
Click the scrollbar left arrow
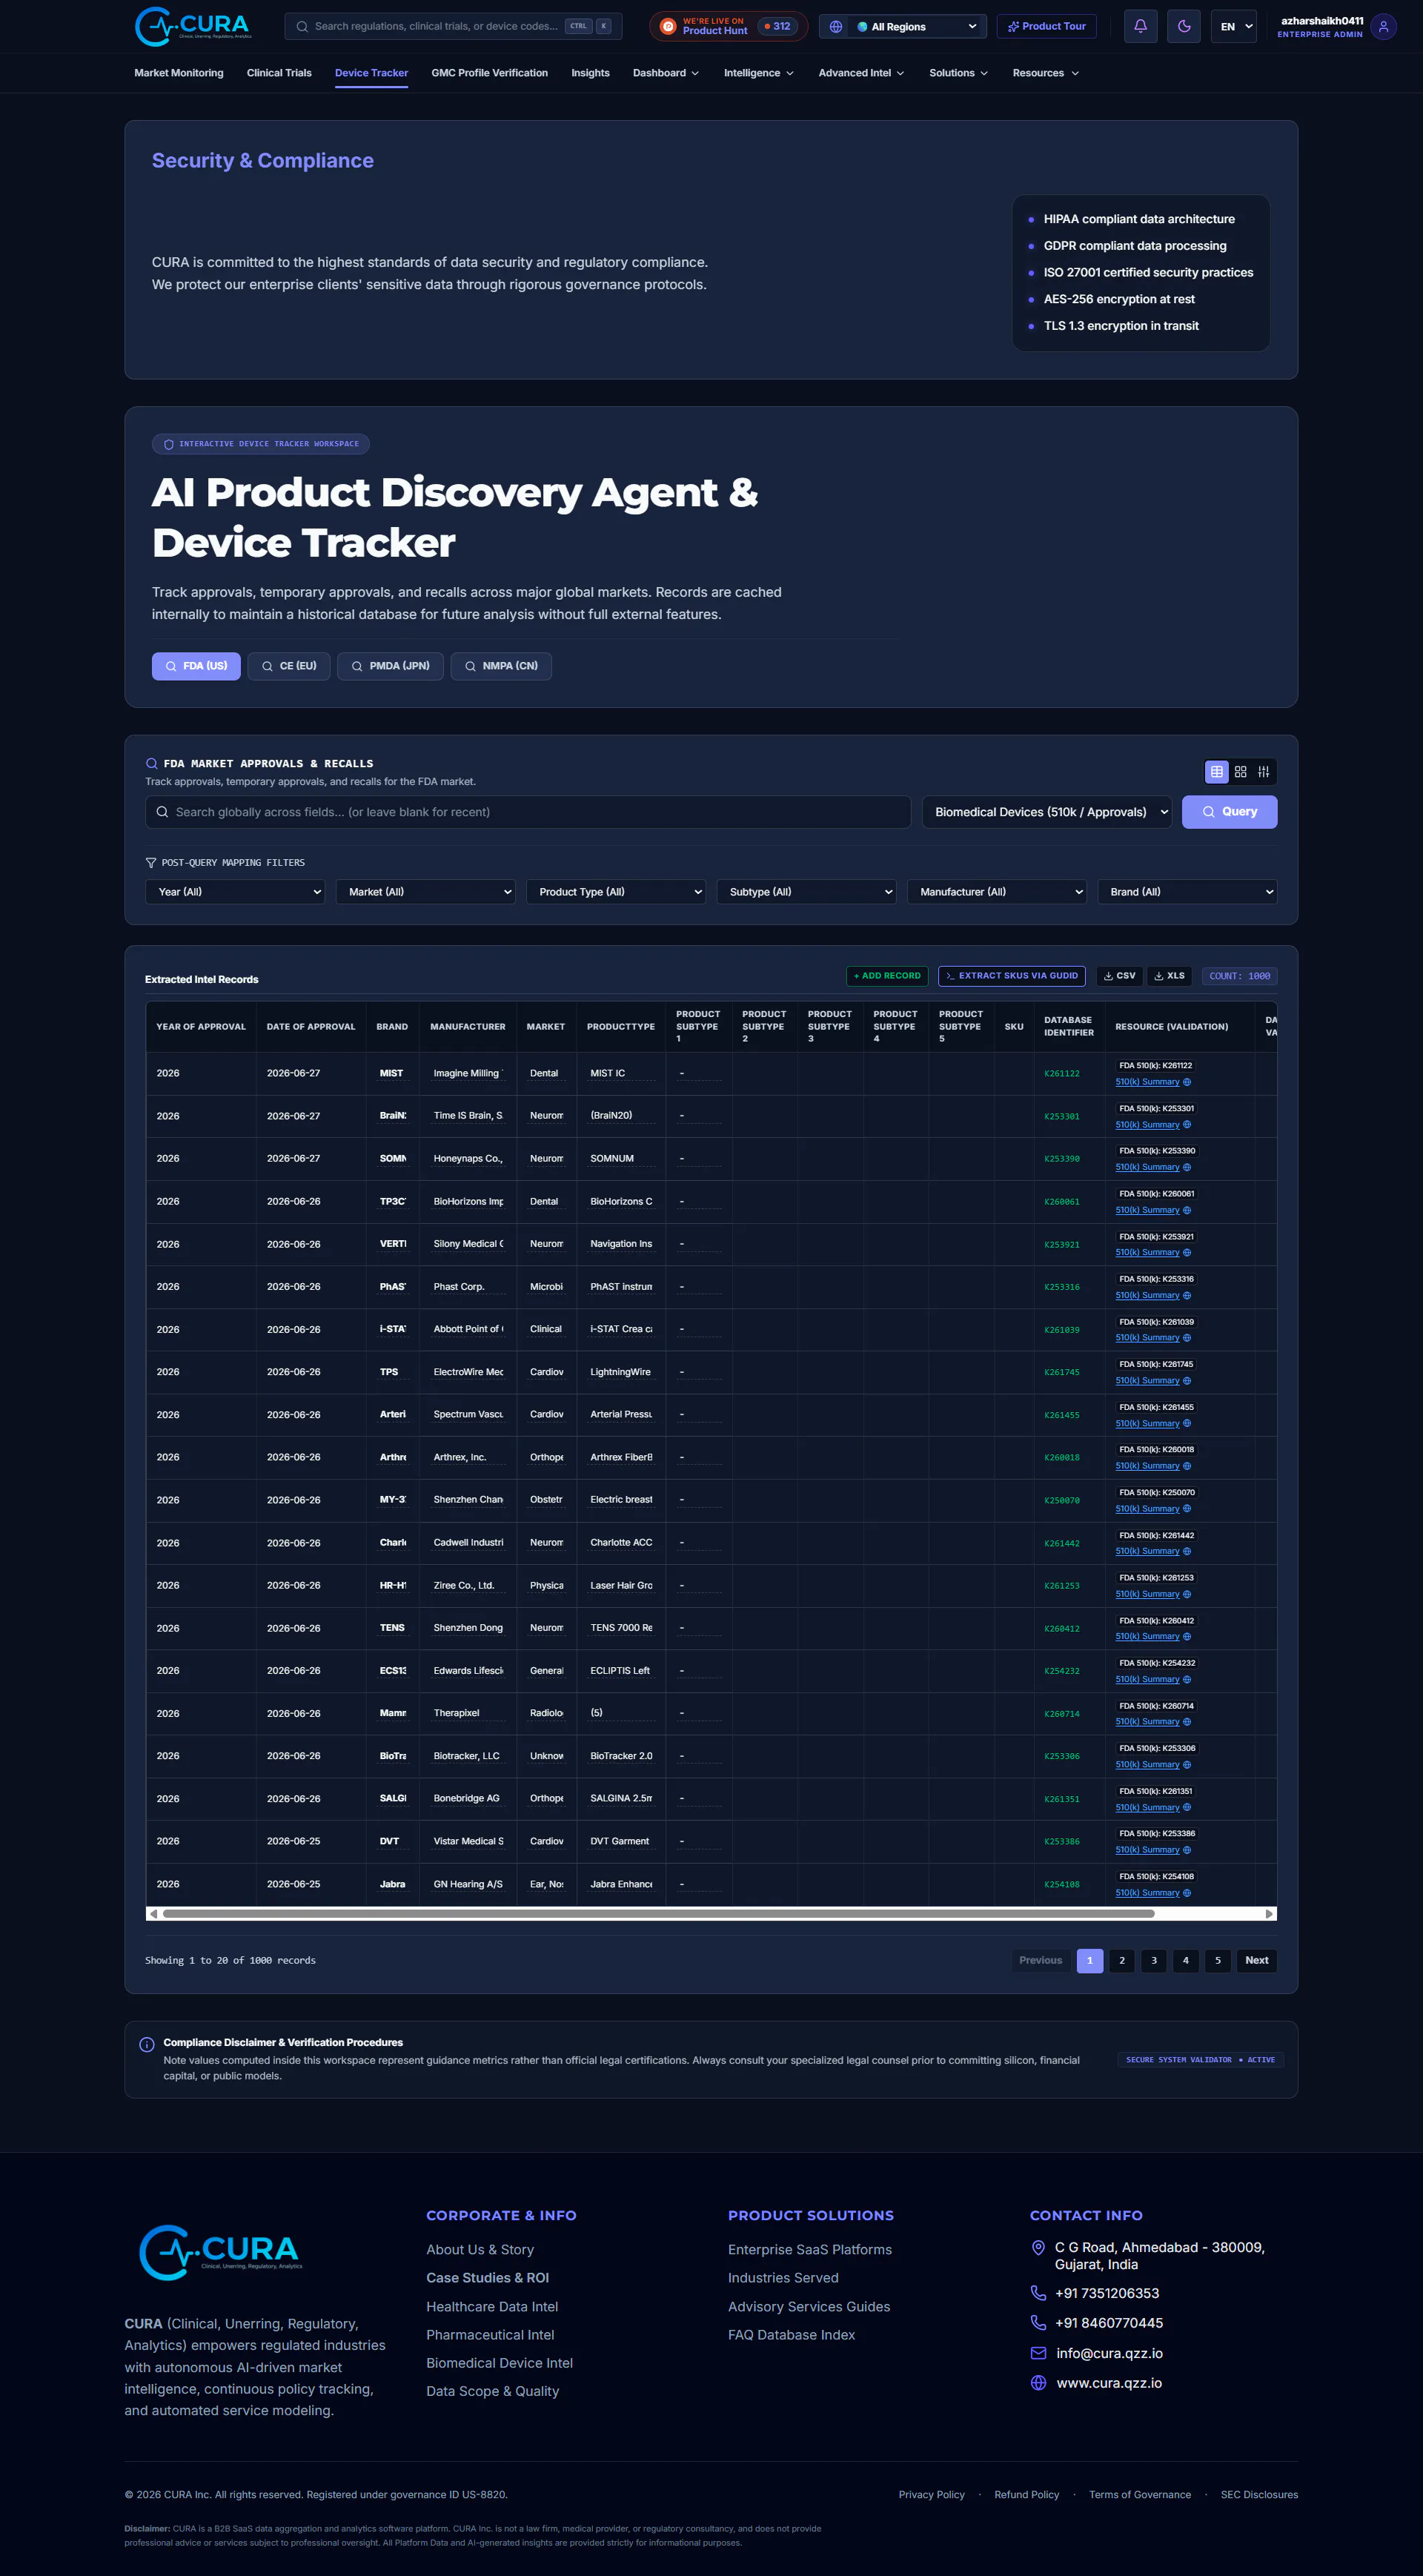[x=153, y=1914]
